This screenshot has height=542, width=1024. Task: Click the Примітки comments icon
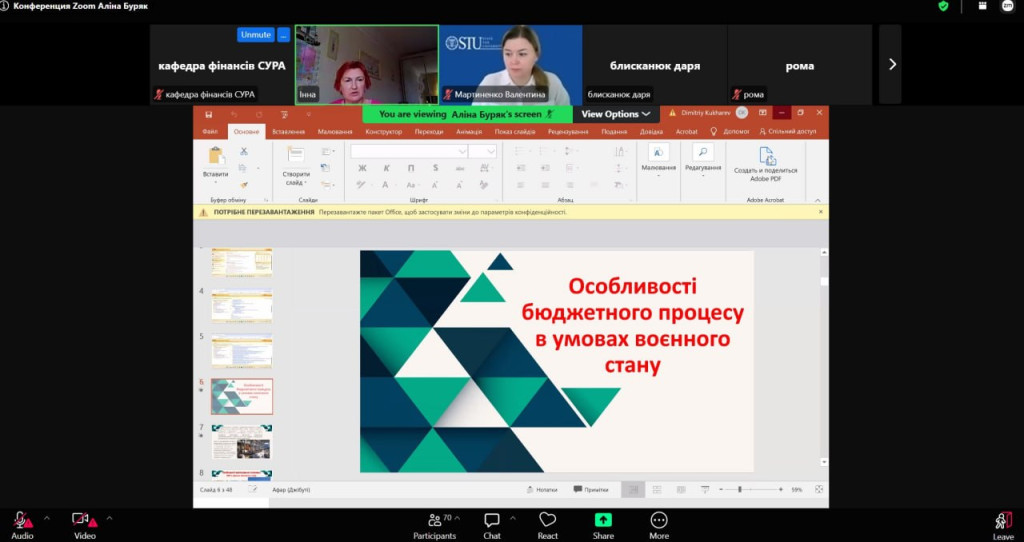tap(578, 489)
